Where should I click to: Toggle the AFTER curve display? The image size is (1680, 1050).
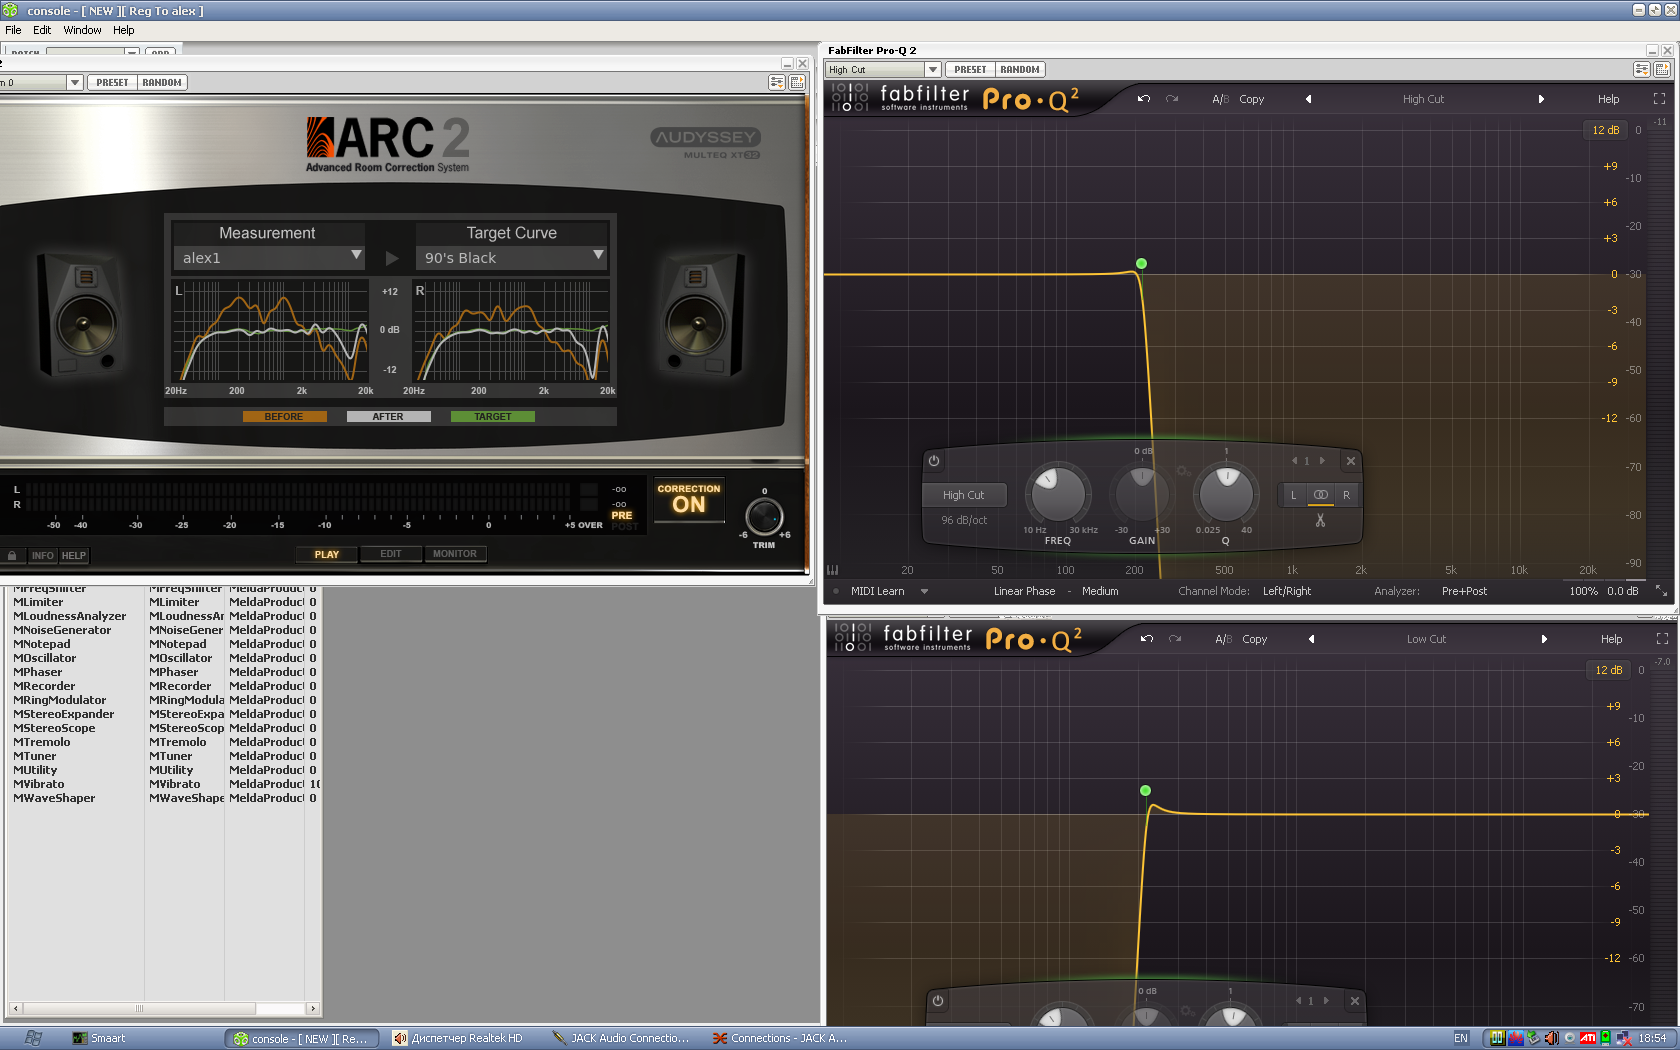pyautogui.click(x=388, y=416)
